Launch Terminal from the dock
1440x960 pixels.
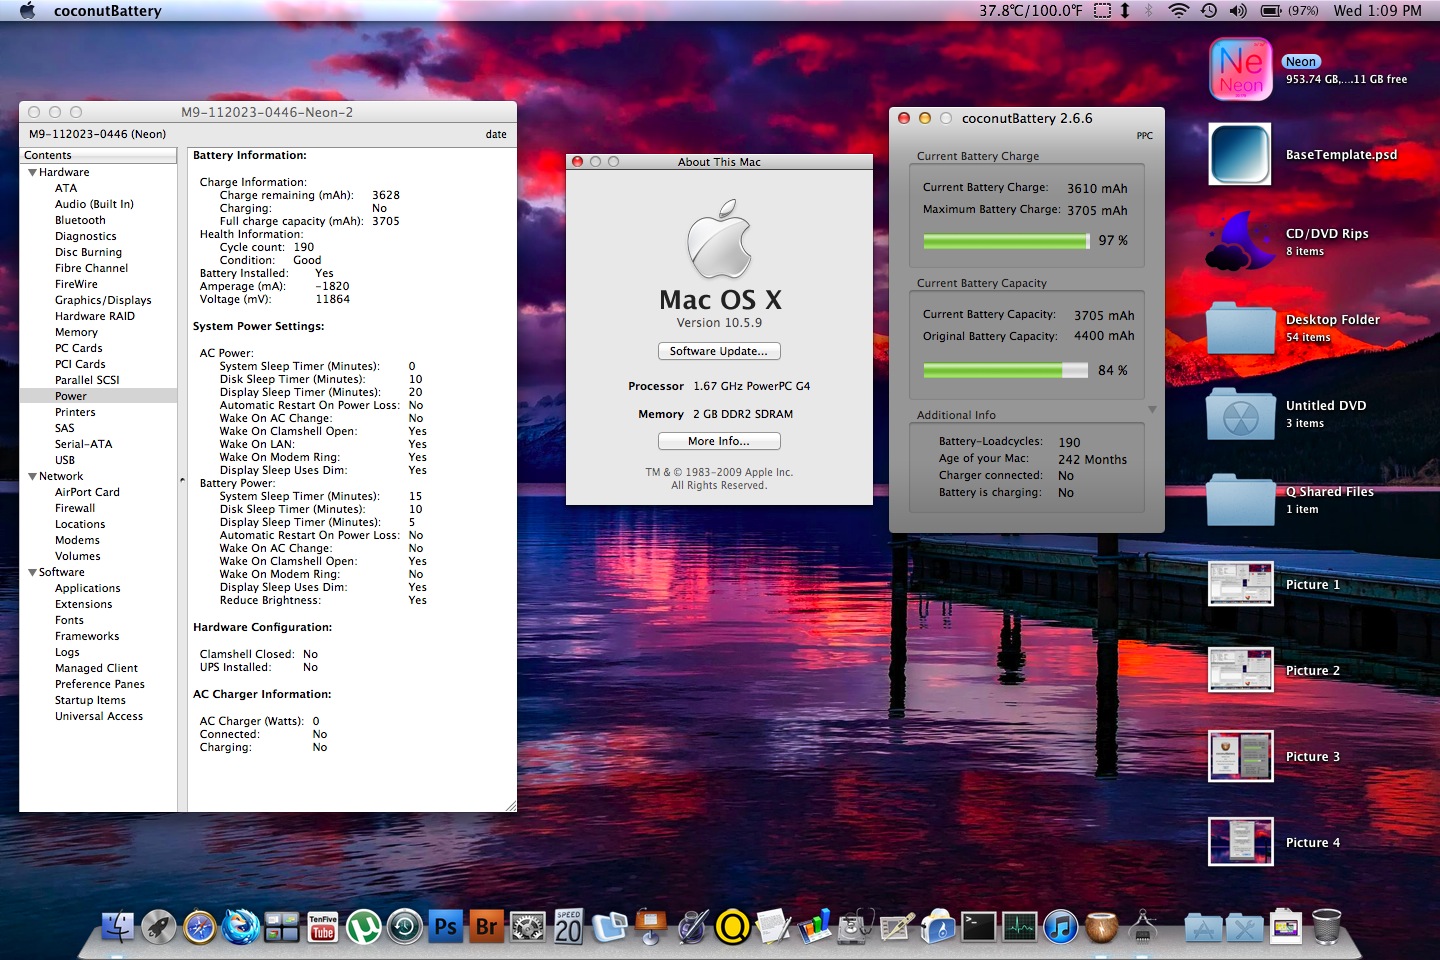978,927
